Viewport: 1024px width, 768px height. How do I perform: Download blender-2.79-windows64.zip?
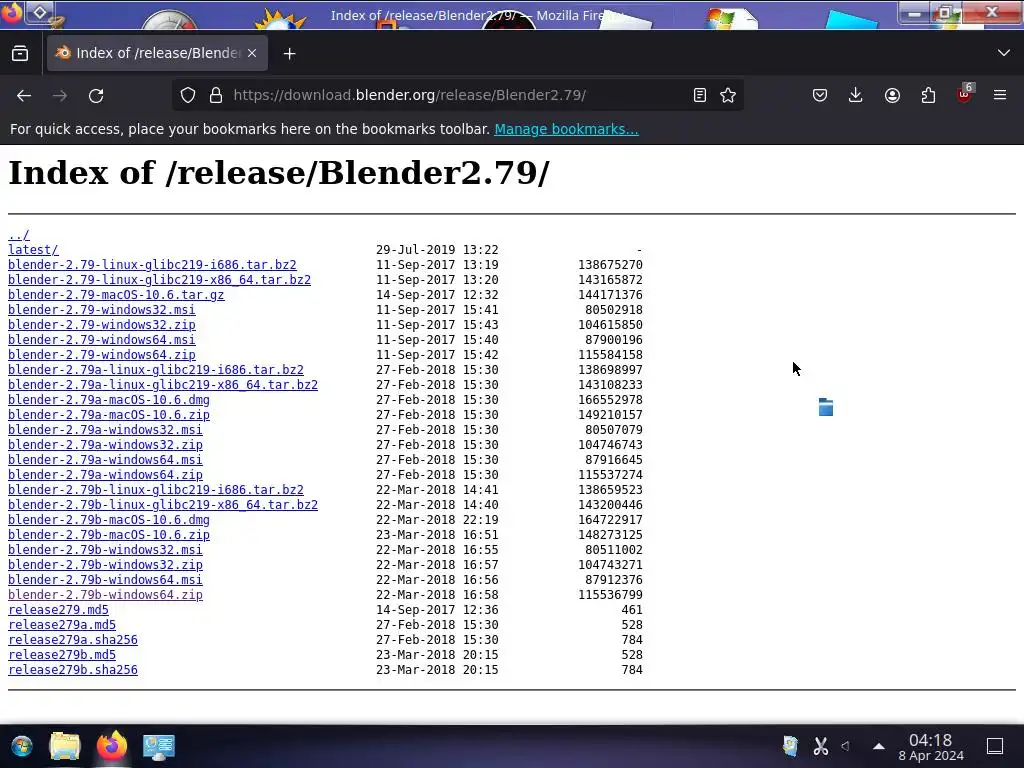click(101, 355)
